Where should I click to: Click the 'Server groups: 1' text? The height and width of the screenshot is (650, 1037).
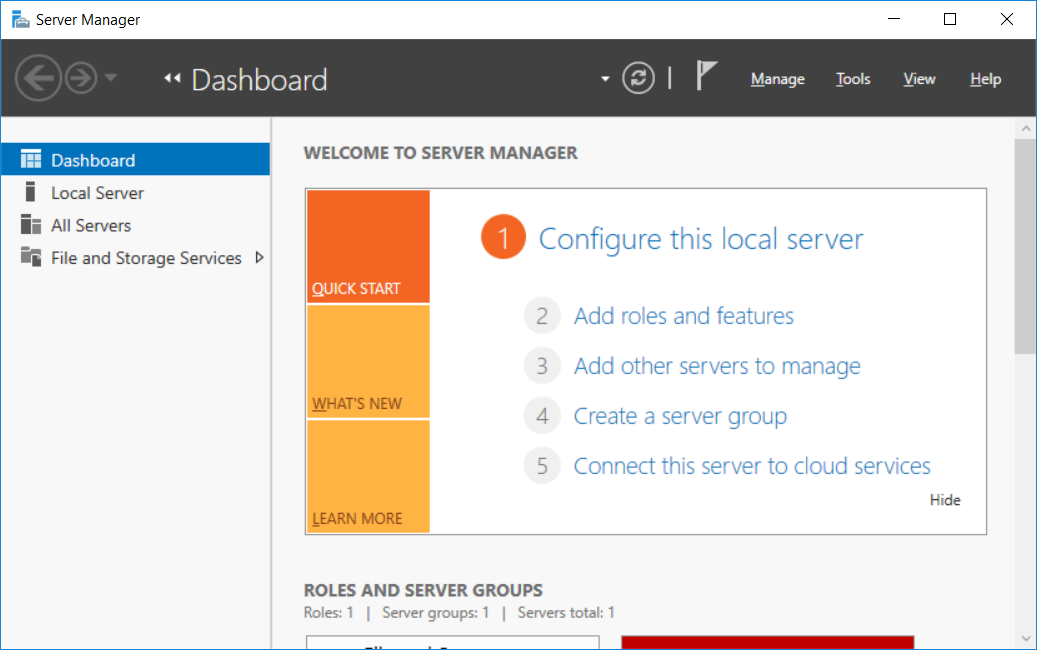436,612
